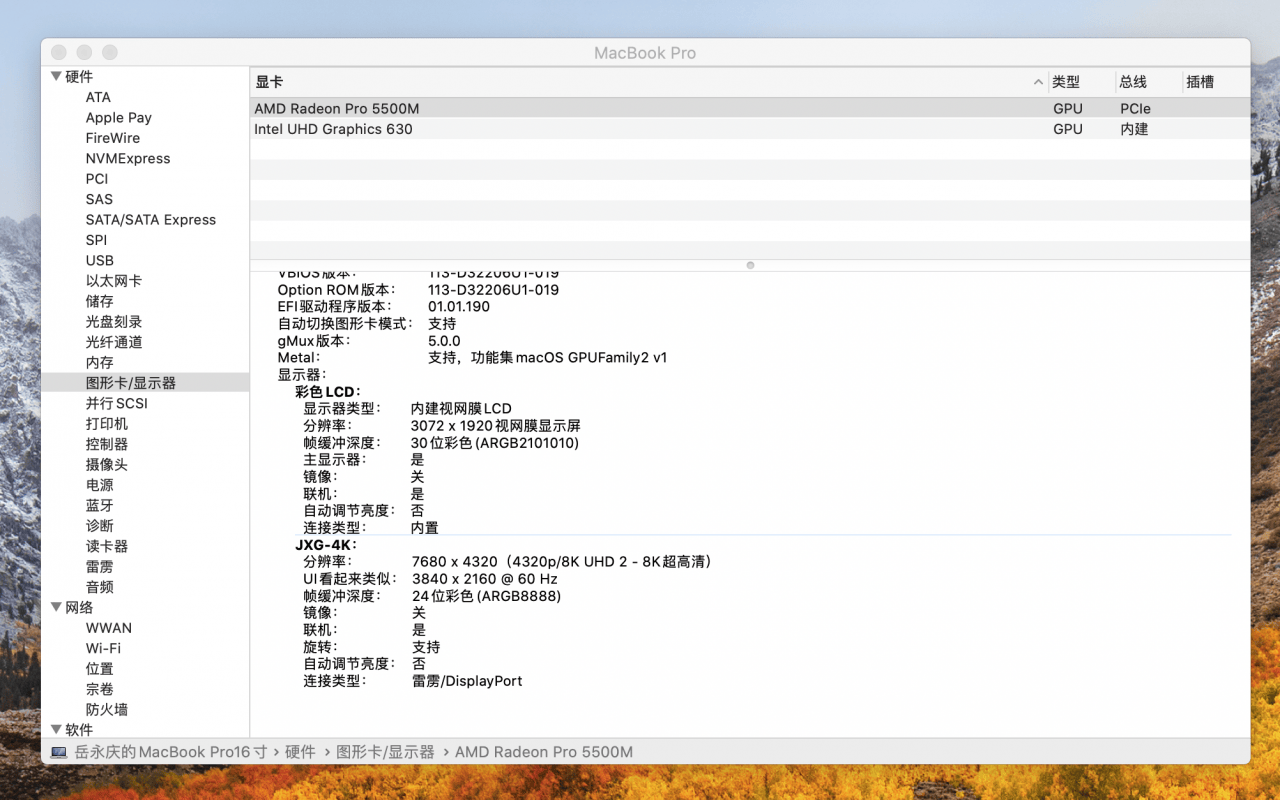Click 雷雳/DisplayPort connection type value
This screenshot has height=800, width=1280.
click(x=467, y=681)
